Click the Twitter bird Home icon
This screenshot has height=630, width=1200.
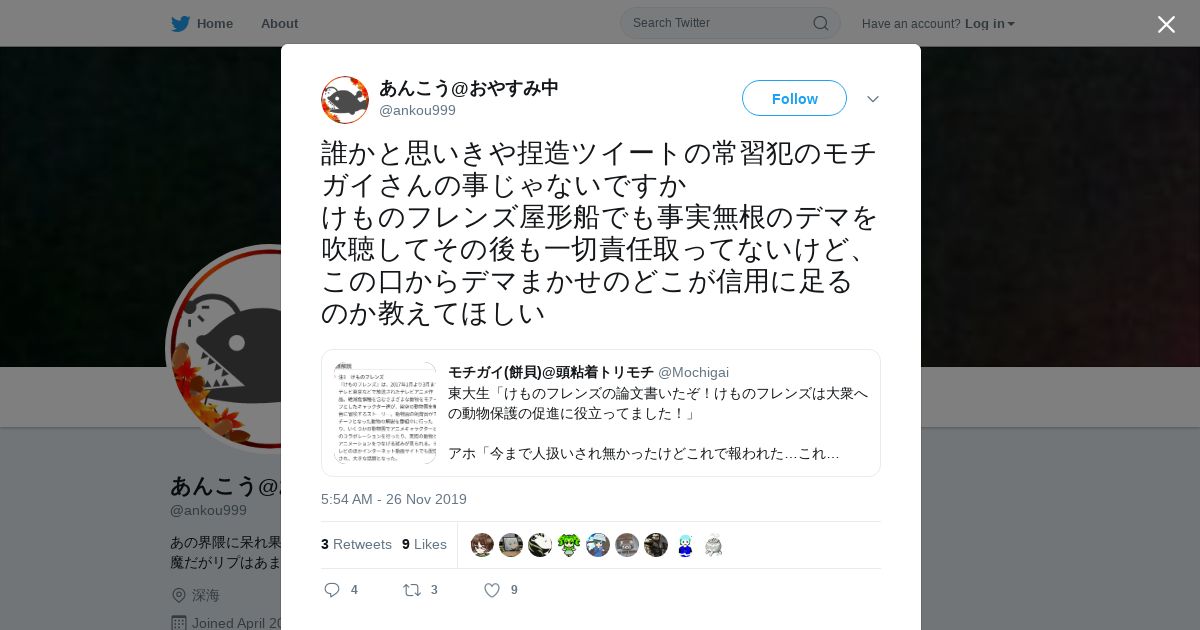180,23
